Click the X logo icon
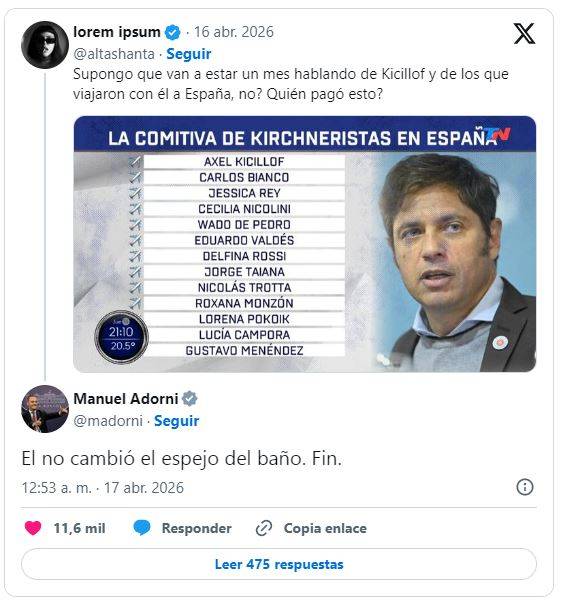 [x=524, y=34]
